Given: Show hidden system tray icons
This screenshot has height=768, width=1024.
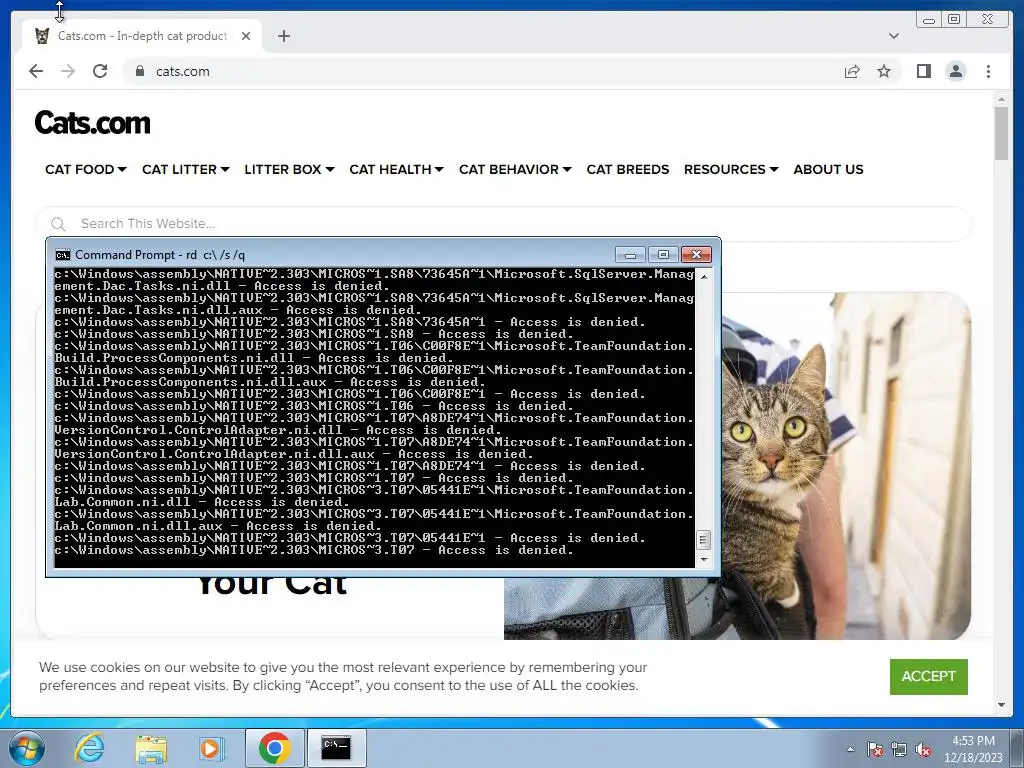Looking at the screenshot, I should click(x=850, y=749).
